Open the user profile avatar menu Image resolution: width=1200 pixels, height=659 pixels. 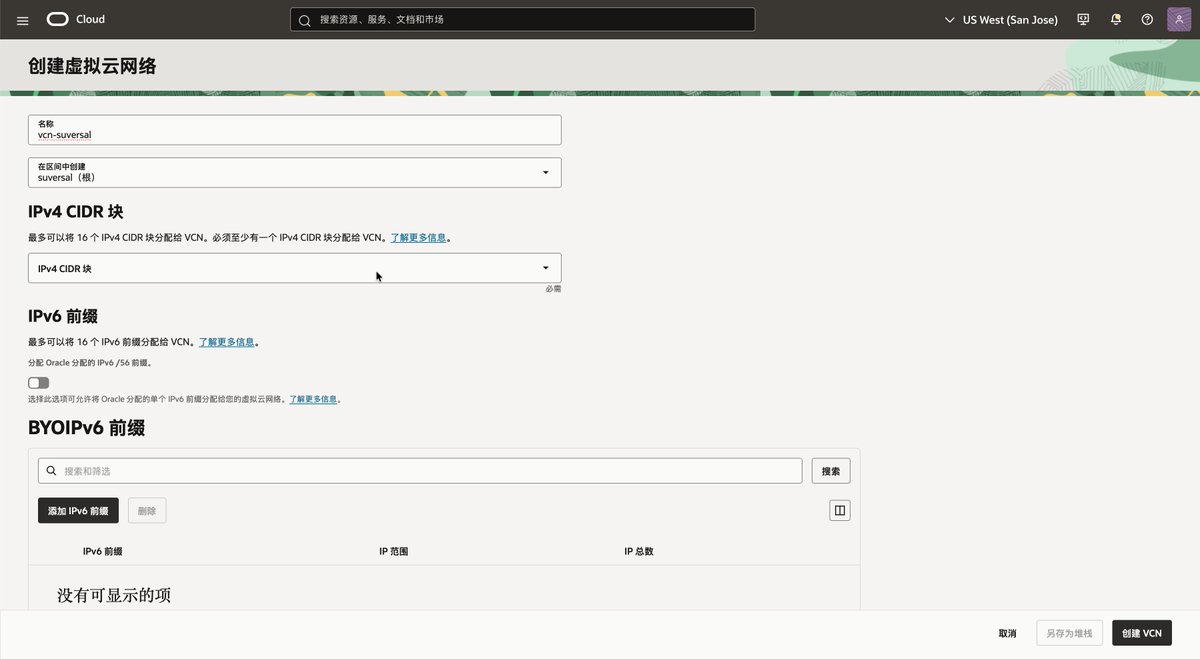[1179, 20]
